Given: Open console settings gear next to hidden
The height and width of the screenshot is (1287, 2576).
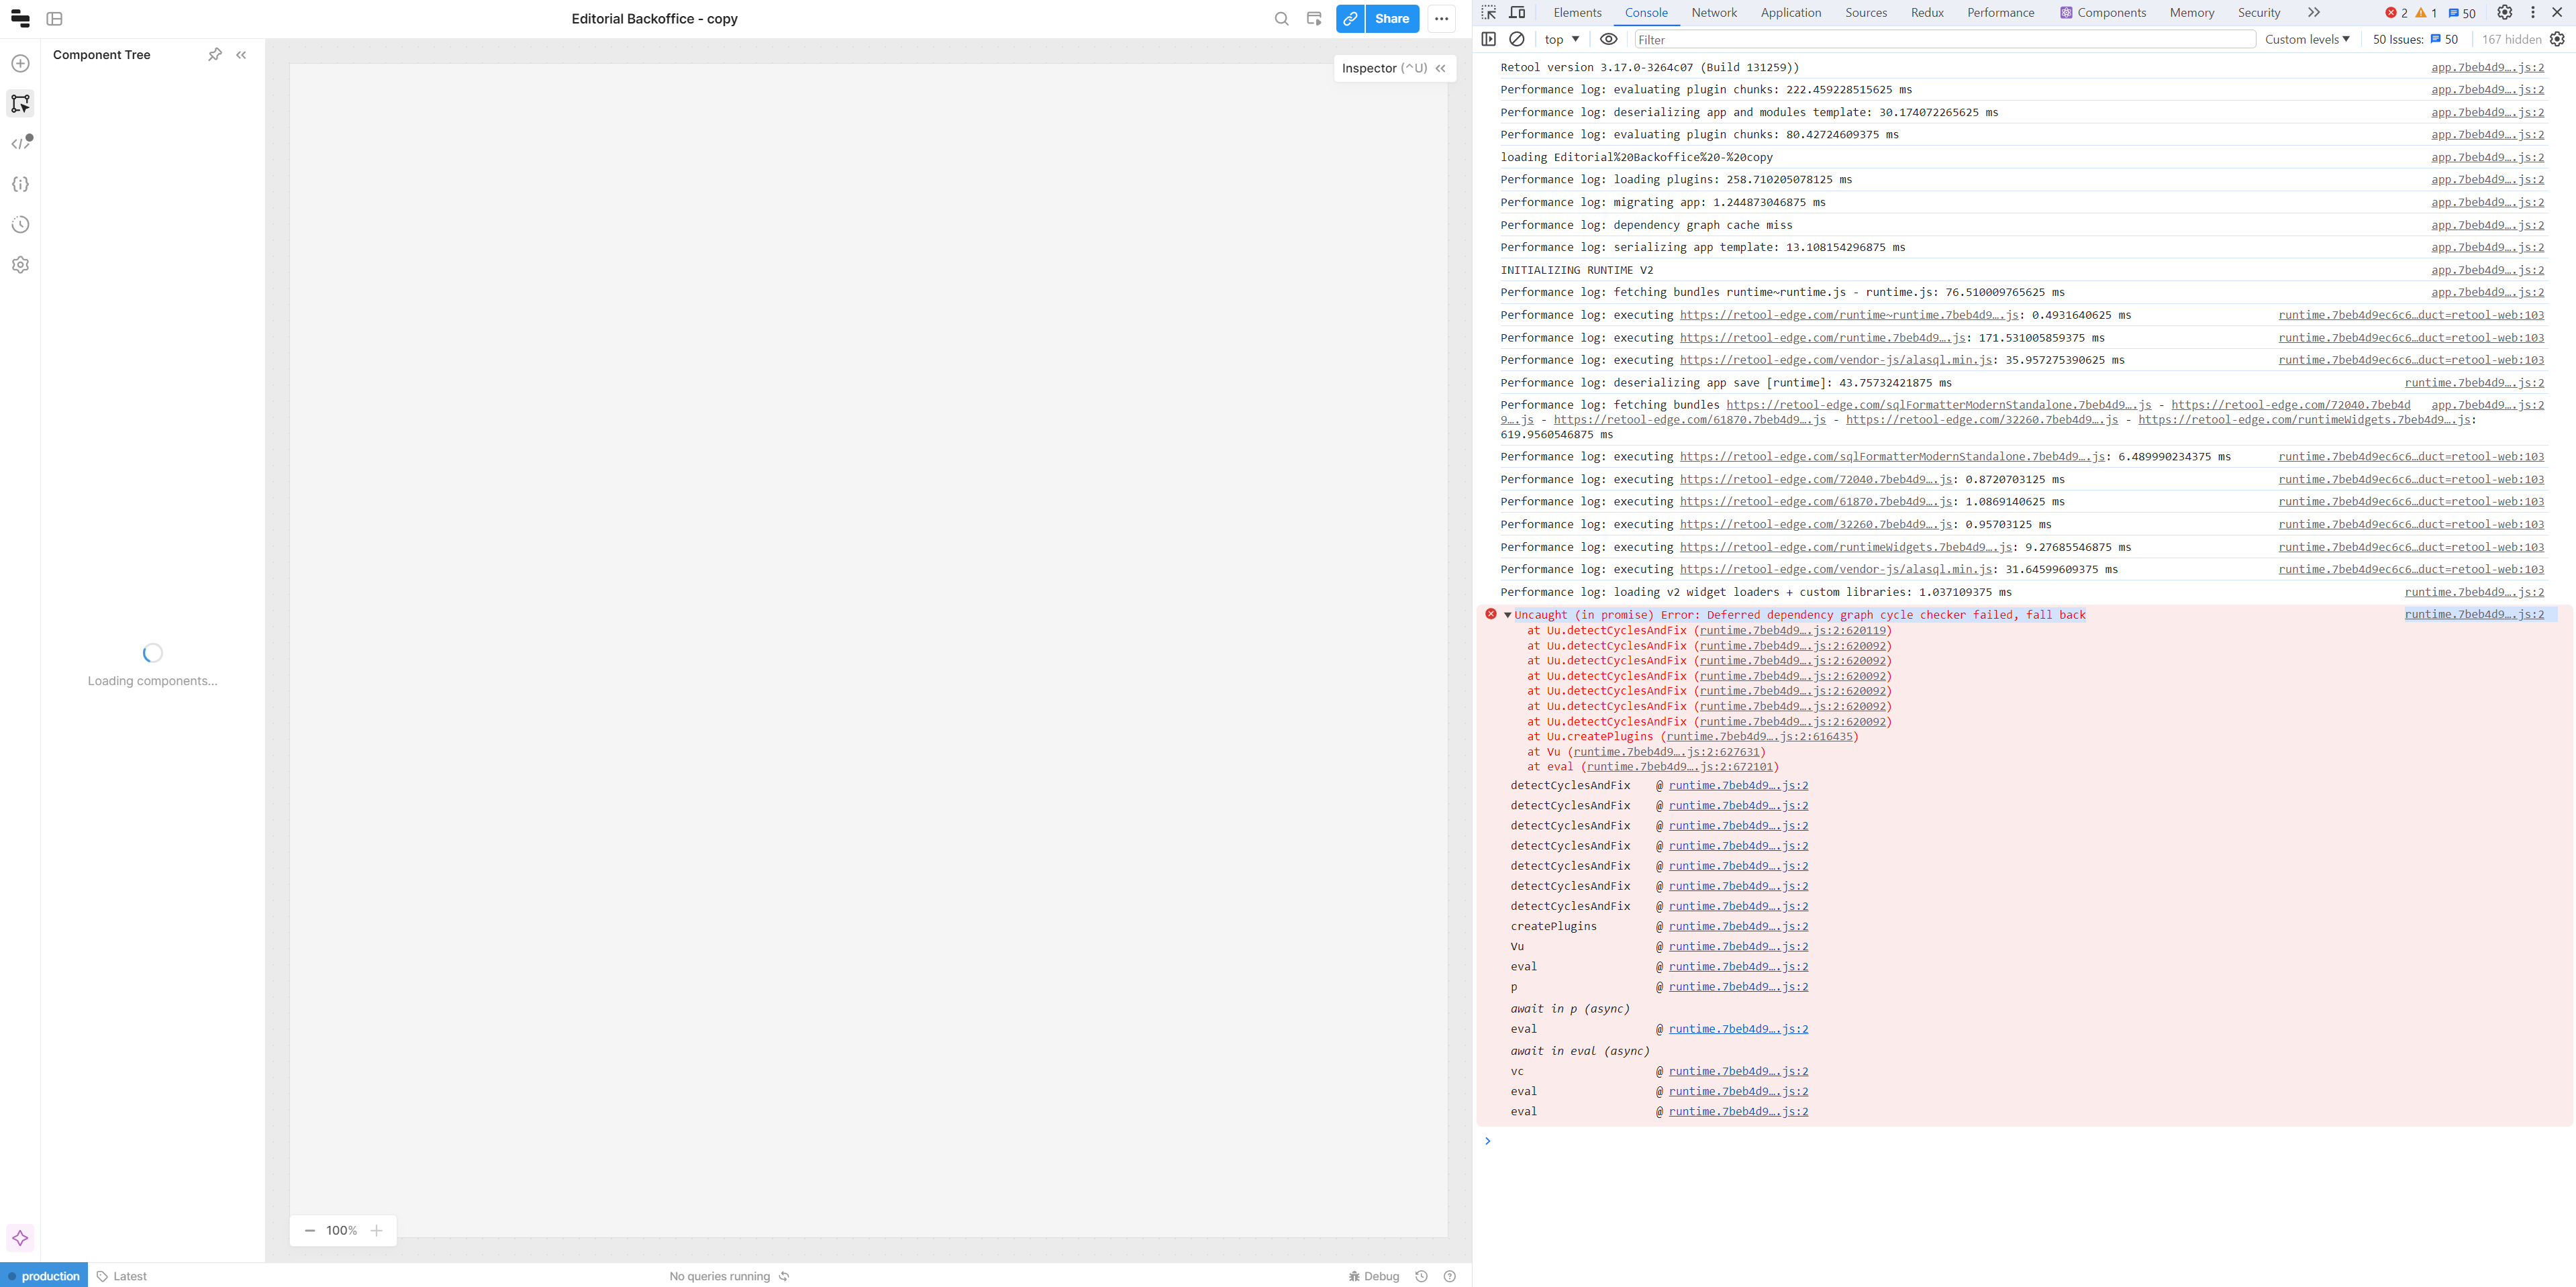Looking at the screenshot, I should coord(2557,39).
